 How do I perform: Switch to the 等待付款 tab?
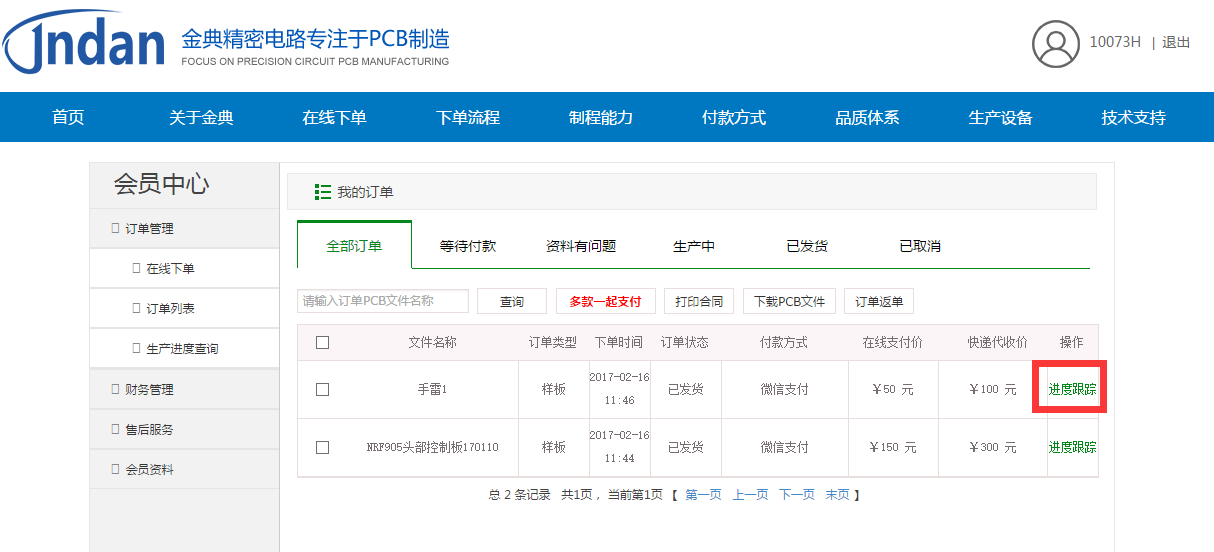point(467,246)
